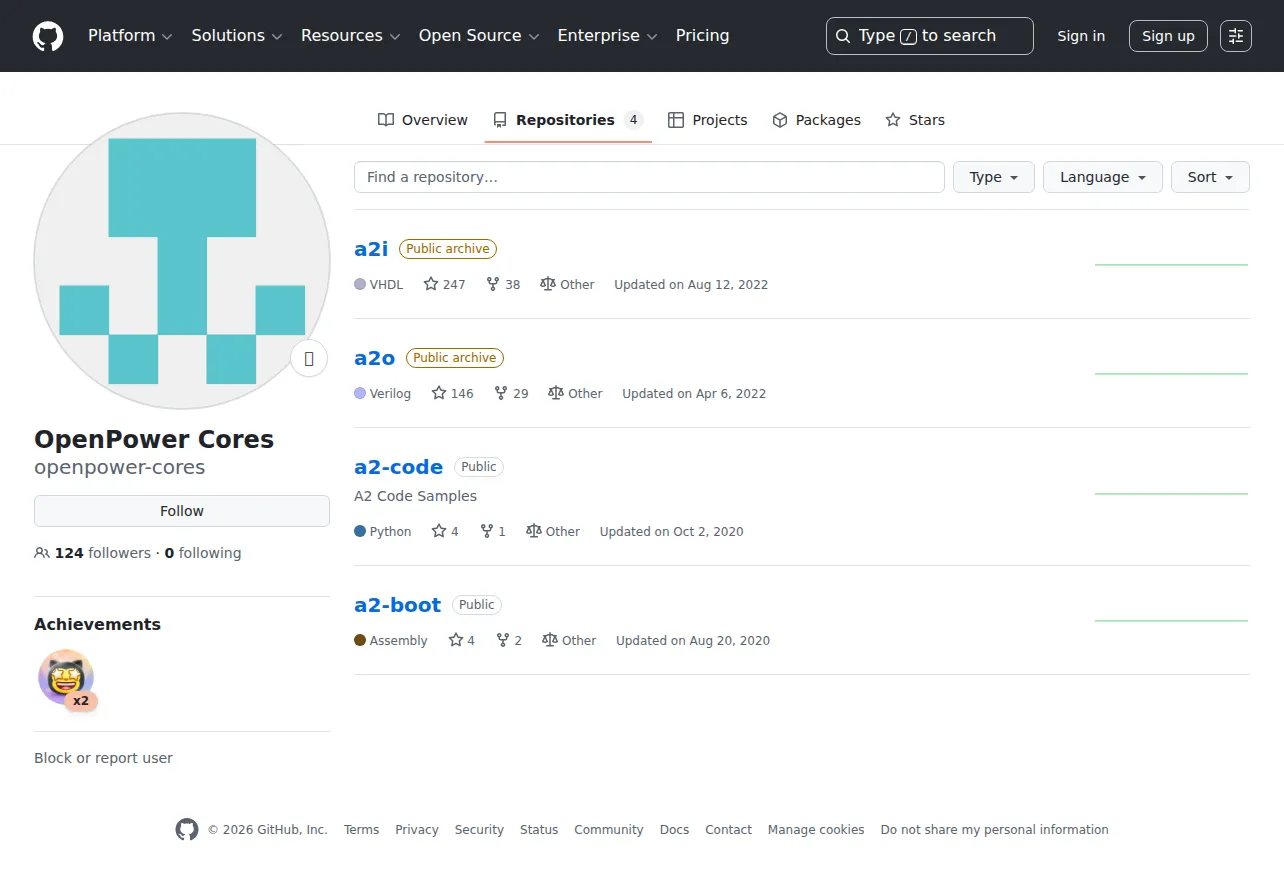The image size is (1284, 883).
Task: Click the fork count for a2o
Action: tap(511, 394)
